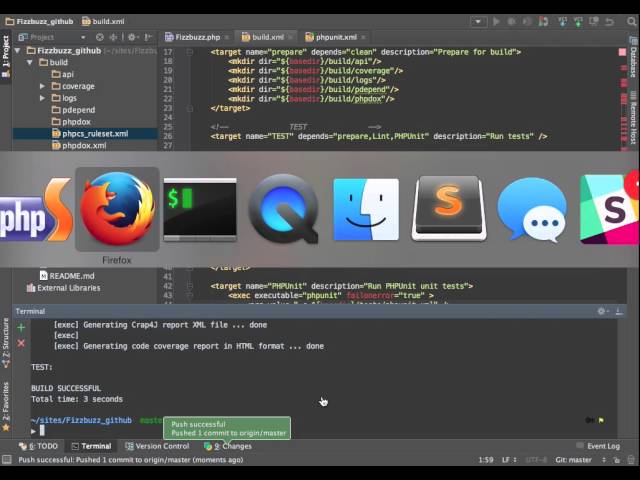This screenshot has height=480, width=640.
Task: Expand the coverage folder
Action: click(x=42, y=86)
